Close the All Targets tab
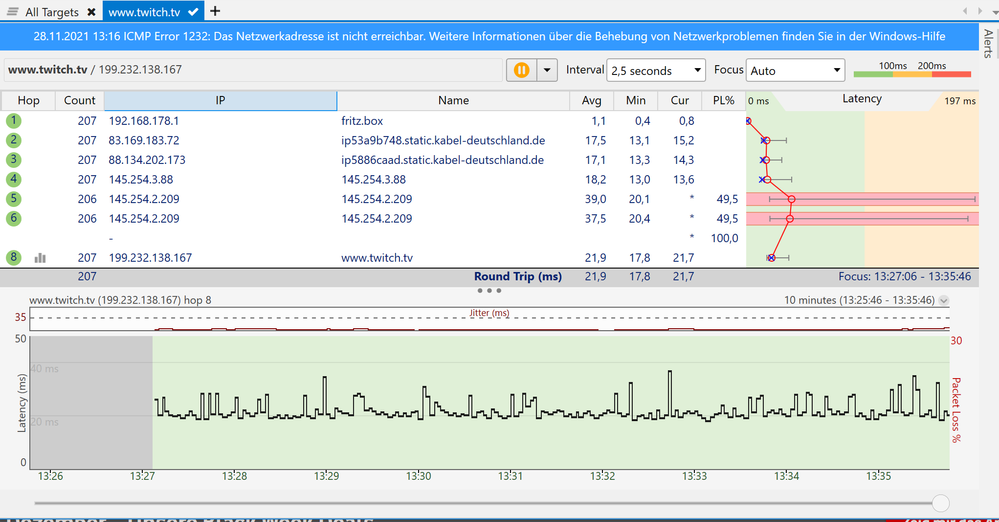Screen dimensions: 999x522 coord(91,11)
